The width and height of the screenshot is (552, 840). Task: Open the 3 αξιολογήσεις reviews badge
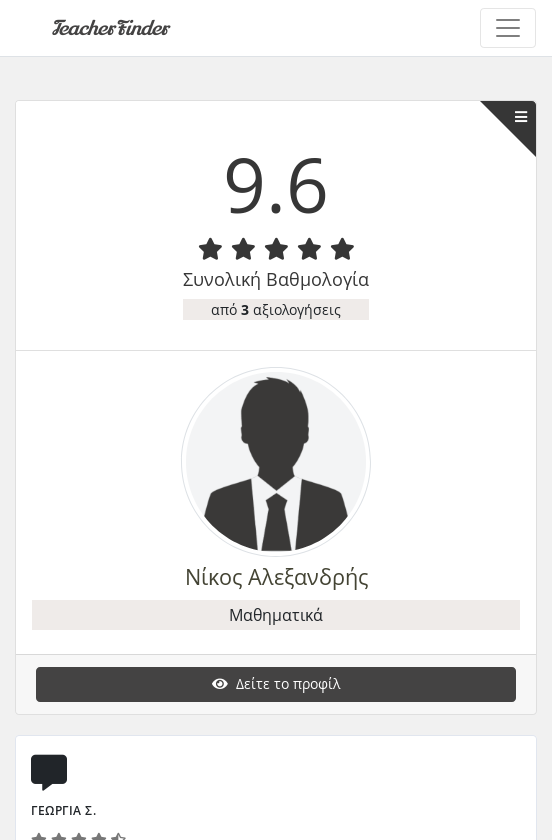coord(276,310)
